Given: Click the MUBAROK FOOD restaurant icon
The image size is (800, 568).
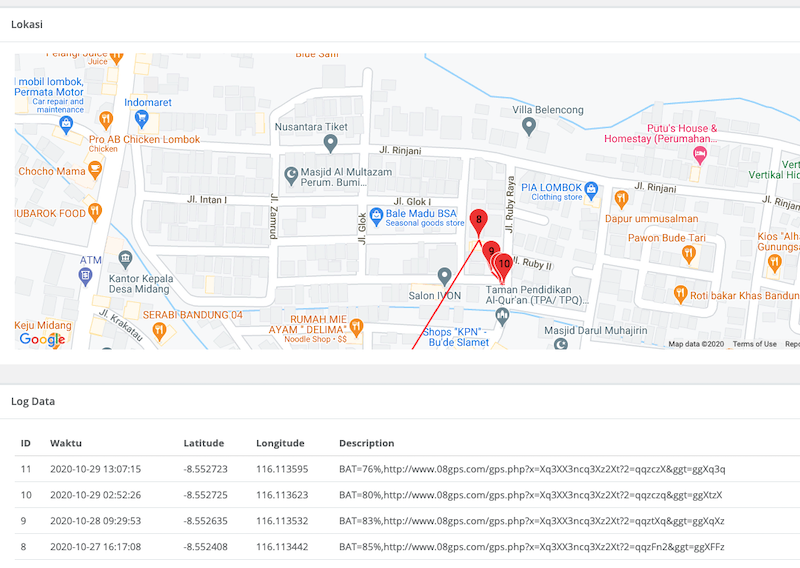Looking at the screenshot, I should (95, 212).
